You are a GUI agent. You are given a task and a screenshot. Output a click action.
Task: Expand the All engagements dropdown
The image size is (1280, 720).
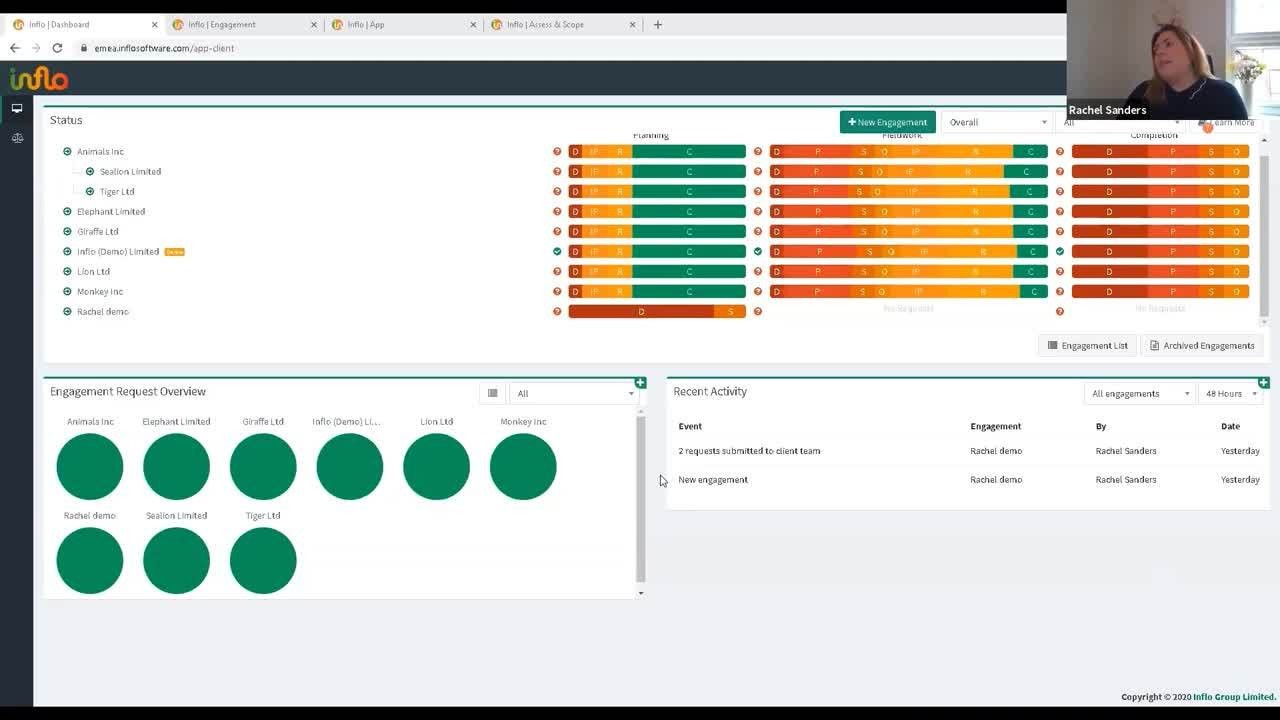pos(1139,394)
